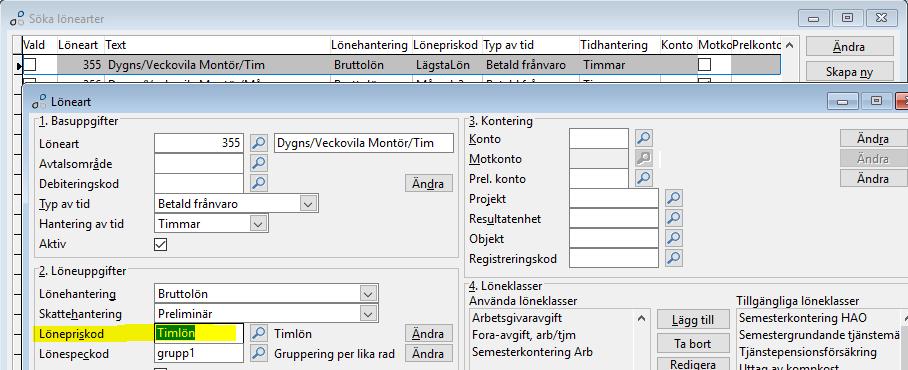
Task: Open lookup magnifier for Prel. konto
Action: click(x=643, y=178)
